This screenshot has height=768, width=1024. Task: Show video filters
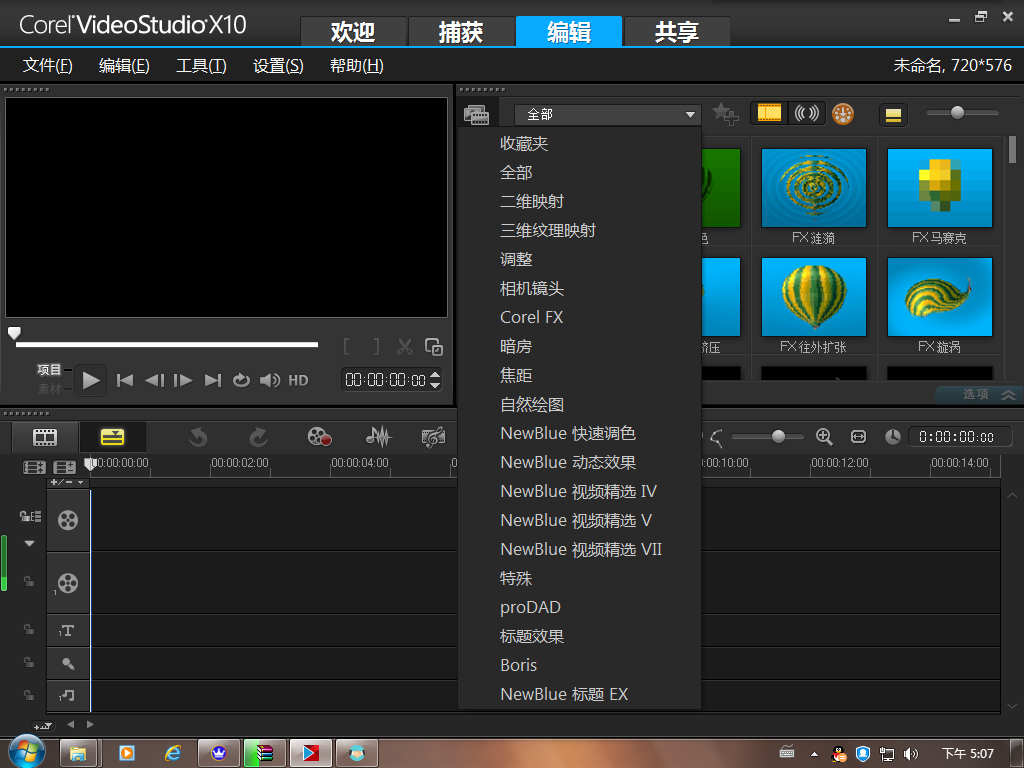(769, 113)
